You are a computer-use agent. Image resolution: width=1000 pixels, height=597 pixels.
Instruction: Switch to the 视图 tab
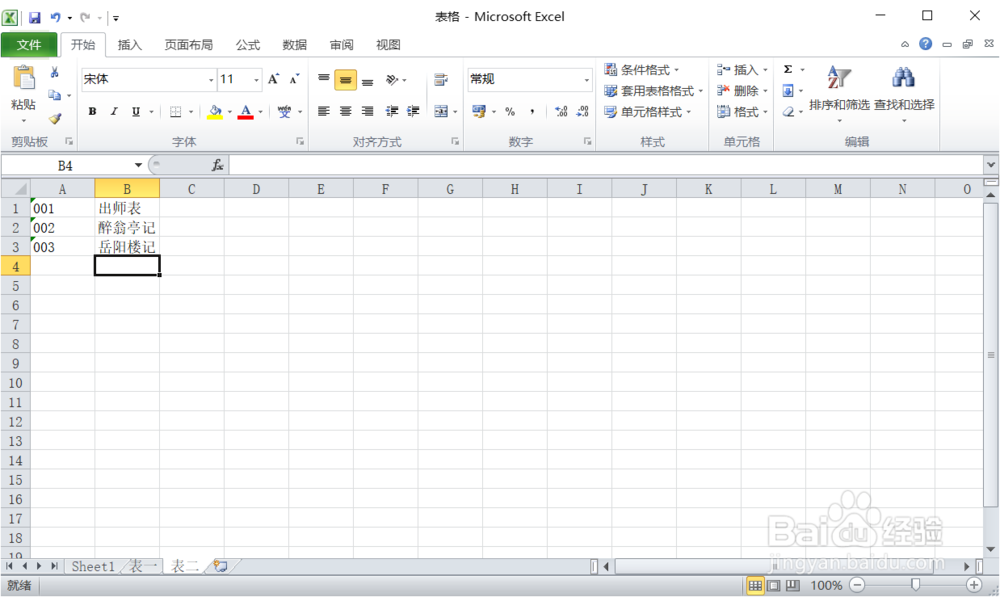pyautogui.click(x=388, y=45)
